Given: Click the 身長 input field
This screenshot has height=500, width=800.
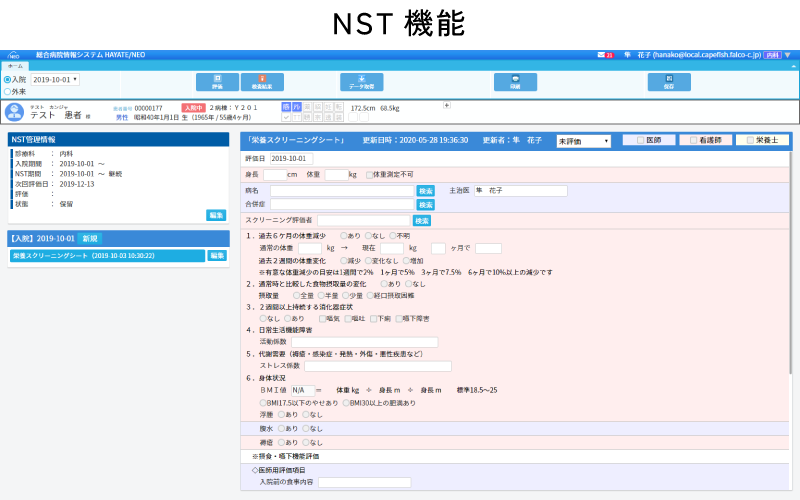Looking at the screenshot, I should click(x=274, y=174).
